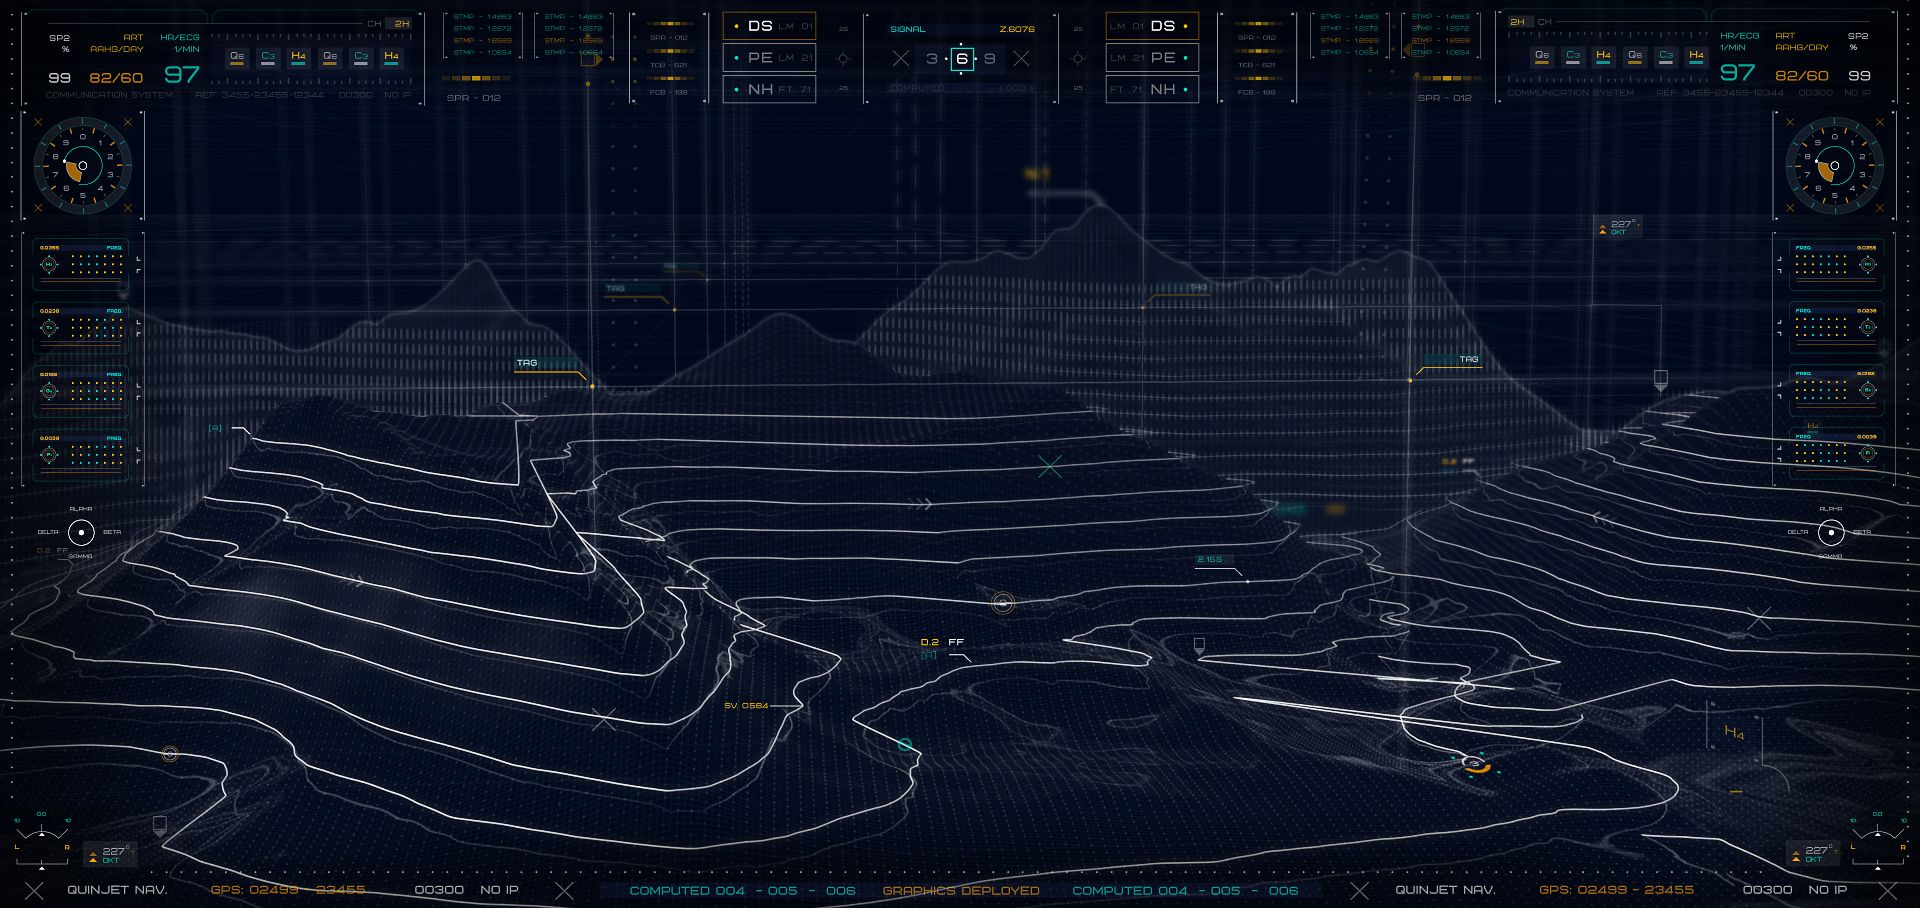1920x908 pixels.
Task: Expand the top-left FREQ 0.0355 module
Action: [81, 264]
